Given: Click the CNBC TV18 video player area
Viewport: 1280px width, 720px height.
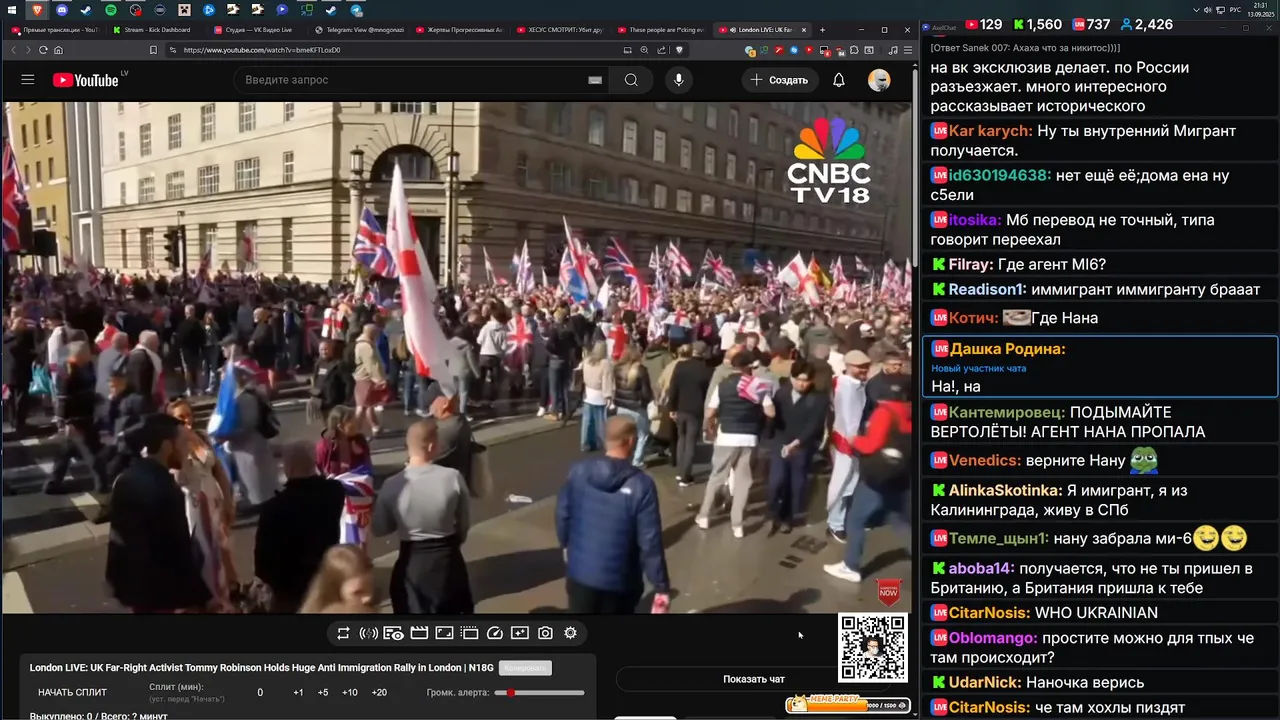Looking at the screenshot, I should click(457, 357).
